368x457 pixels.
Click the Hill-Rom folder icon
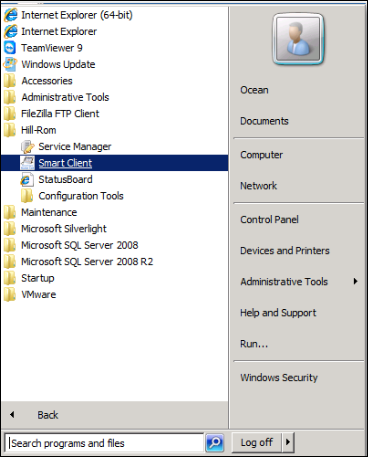point(10,130)
